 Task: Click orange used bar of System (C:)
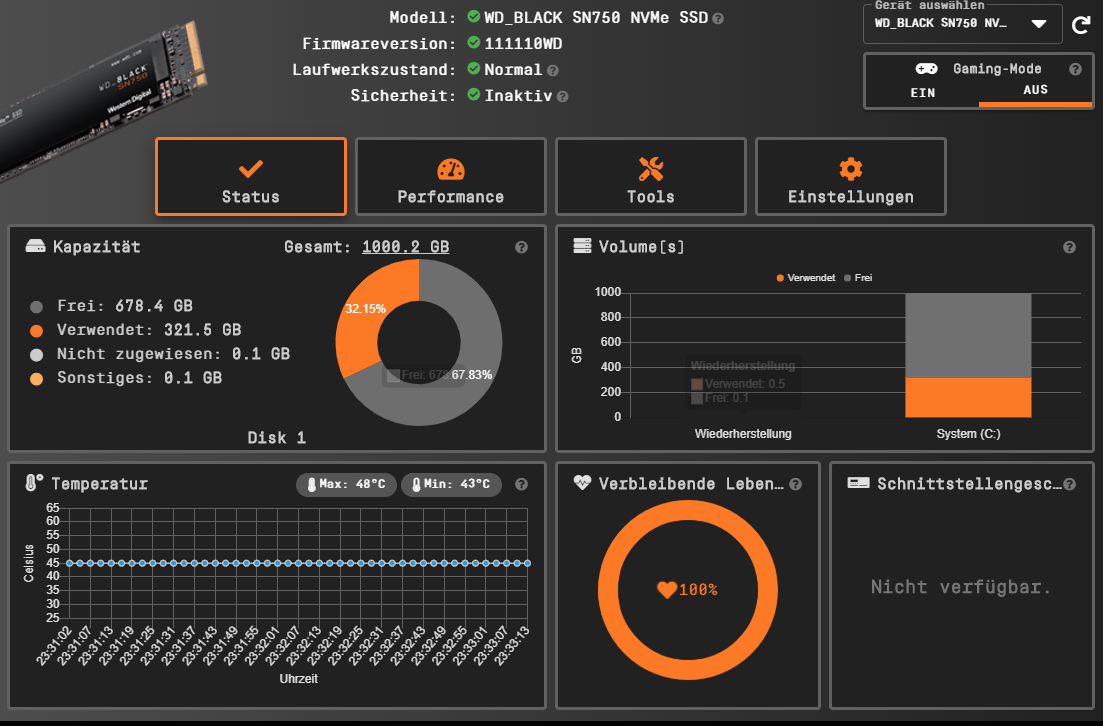tap(968, 397)
